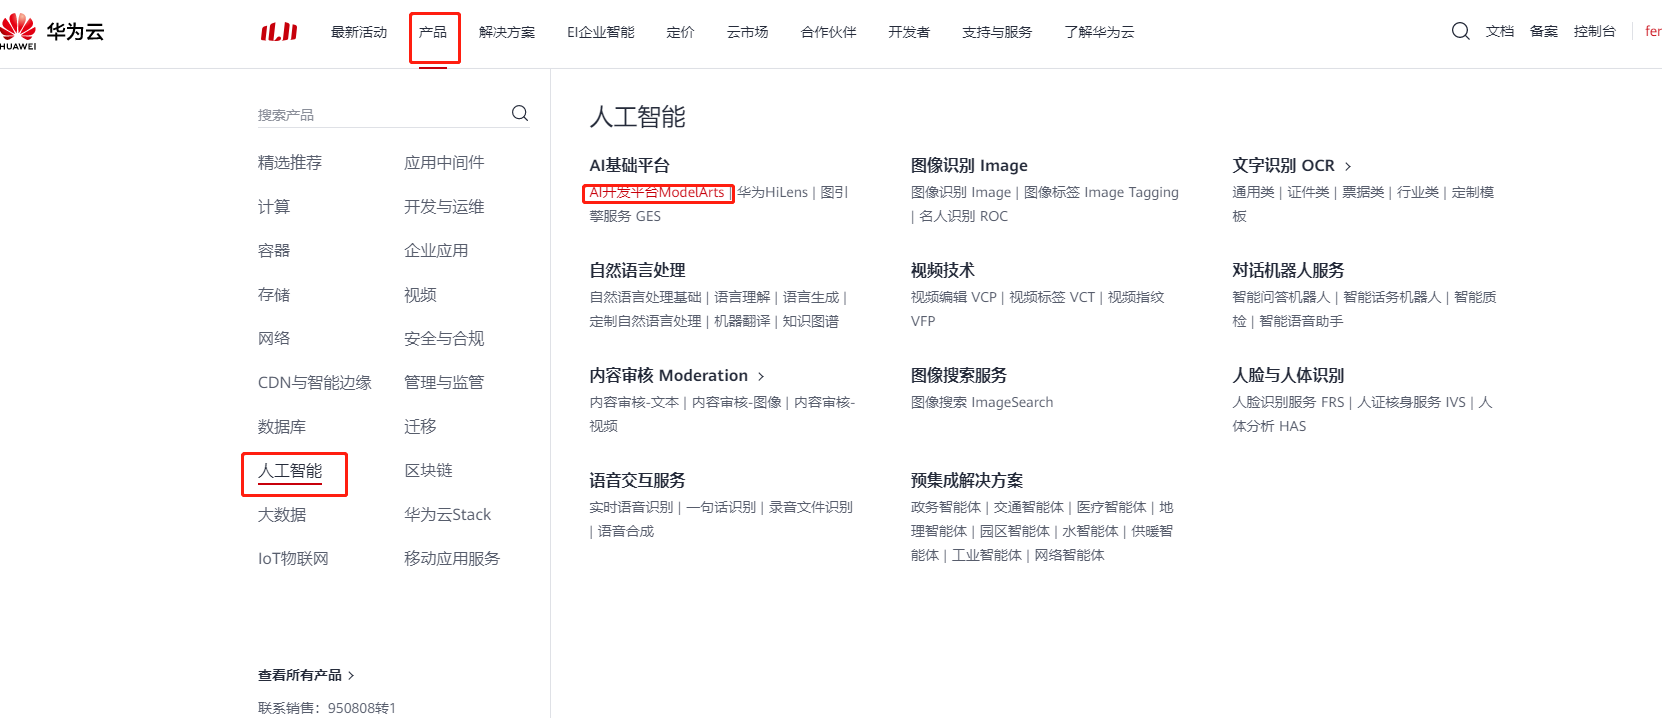Select 大数据 category in sidebar
The height and width of the screenshot is (718, 1662).
coord(282,515)
